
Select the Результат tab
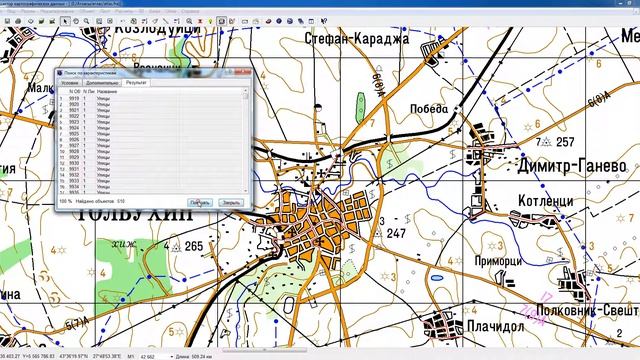pyautogui.click(x=136, y=82)
